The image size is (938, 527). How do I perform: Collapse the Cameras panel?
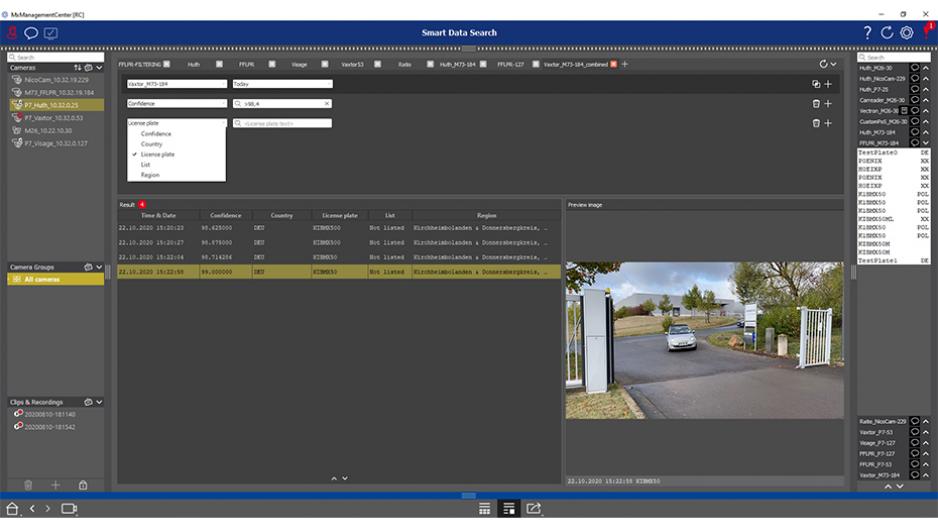(99, 68)
